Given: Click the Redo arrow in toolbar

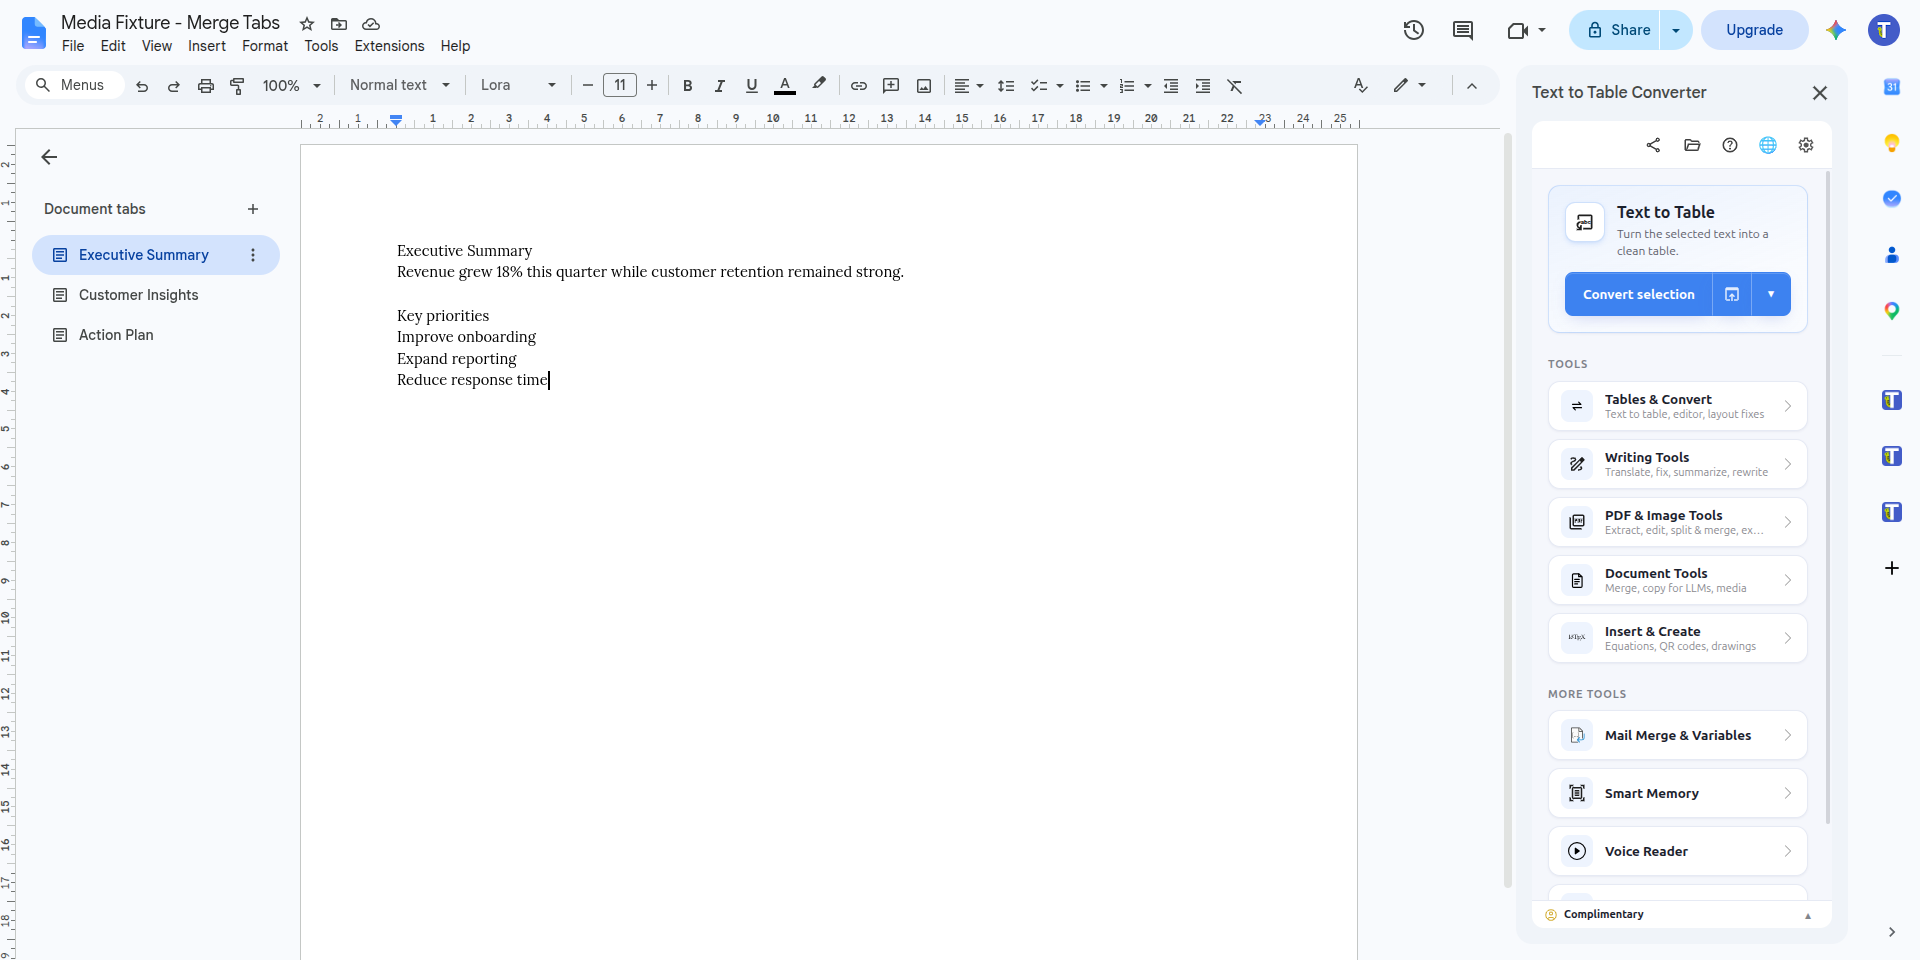Looking at the screenshot, I should 174,86.
